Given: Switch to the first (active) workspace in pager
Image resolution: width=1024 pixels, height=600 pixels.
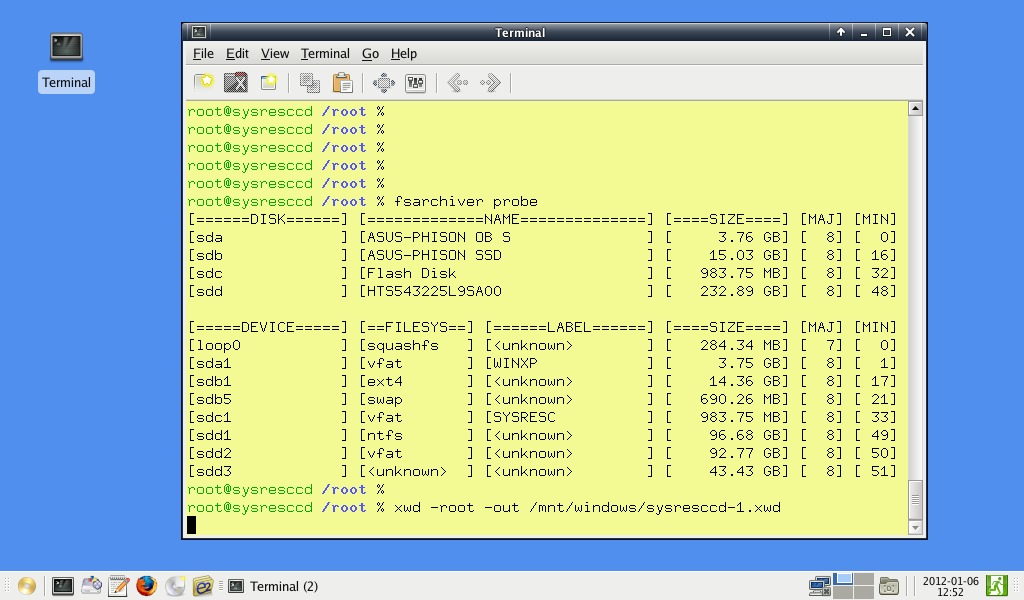Looking at the screenshot, I should click(844, 579).
